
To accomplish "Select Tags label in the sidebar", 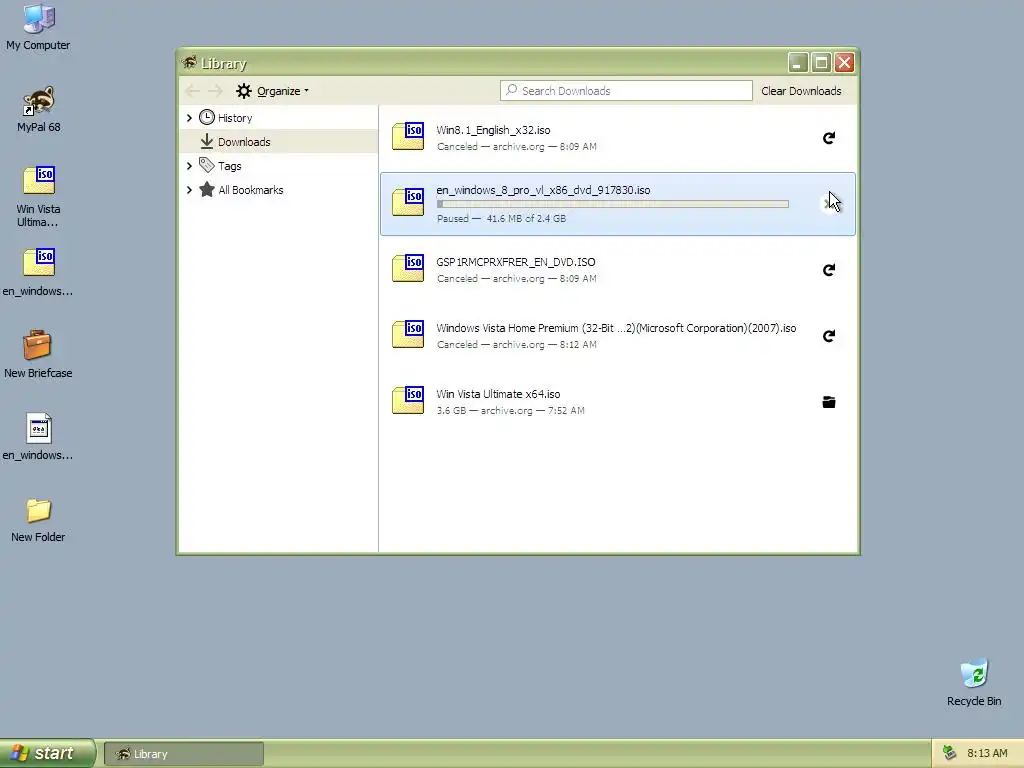I will tap(229, 166).
